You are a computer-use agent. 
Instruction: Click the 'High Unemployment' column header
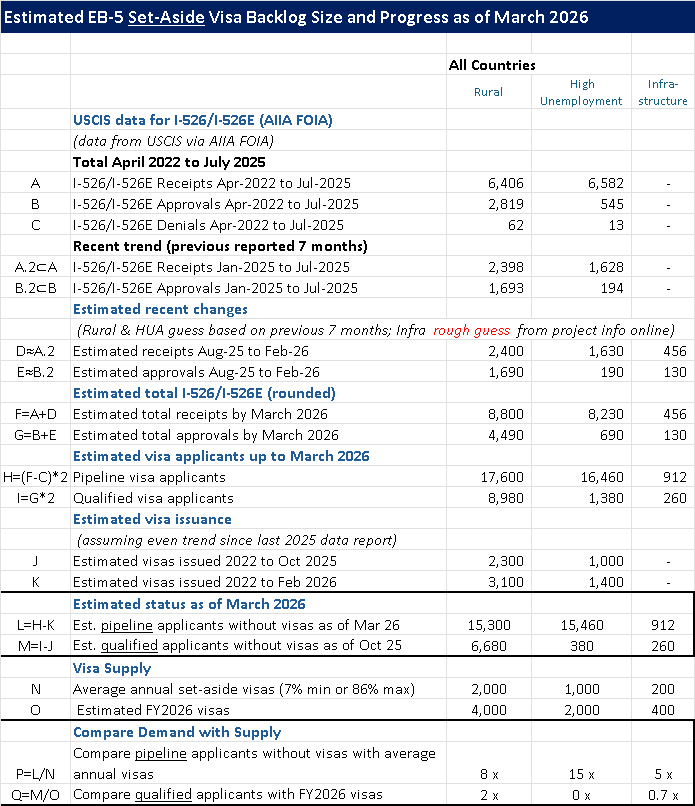click(581, 92)
